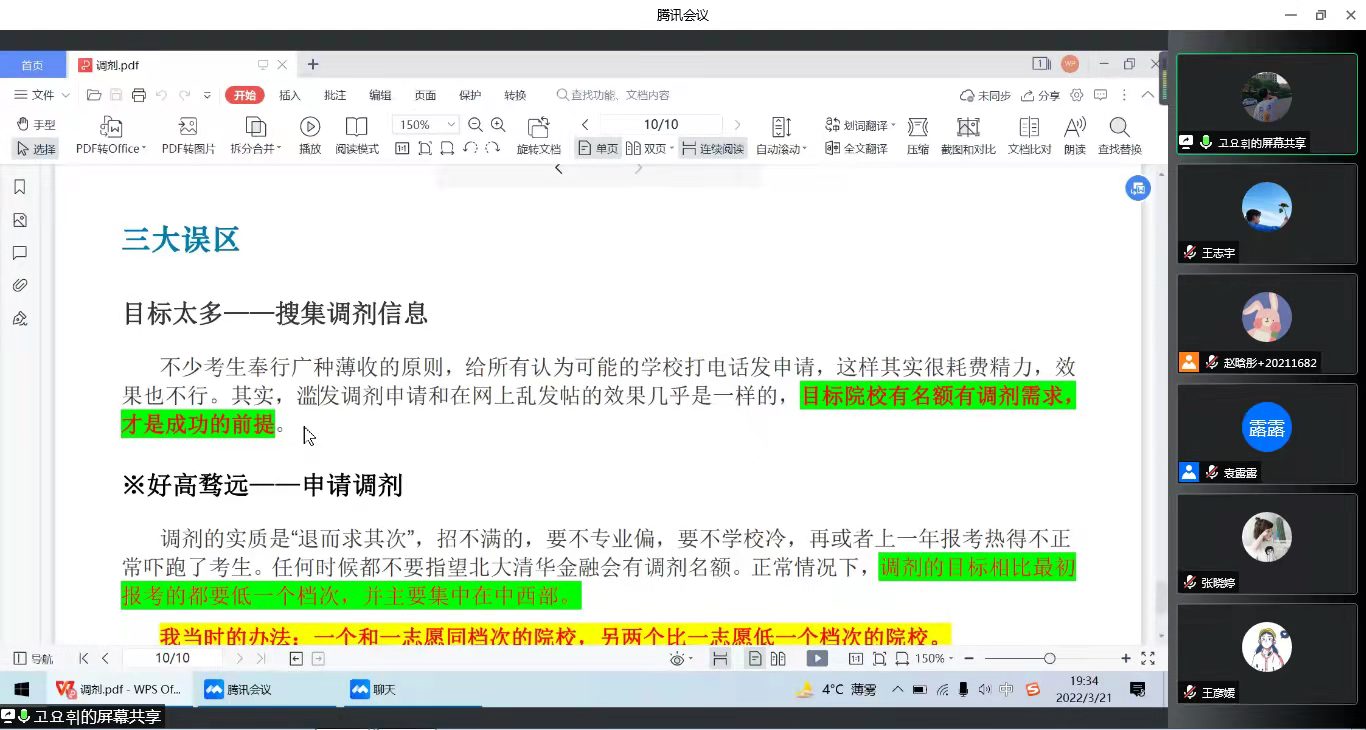Start slideshow with 播放 icon
Image resolution: width=1366 pixels, height=730 pixels.
310,127
